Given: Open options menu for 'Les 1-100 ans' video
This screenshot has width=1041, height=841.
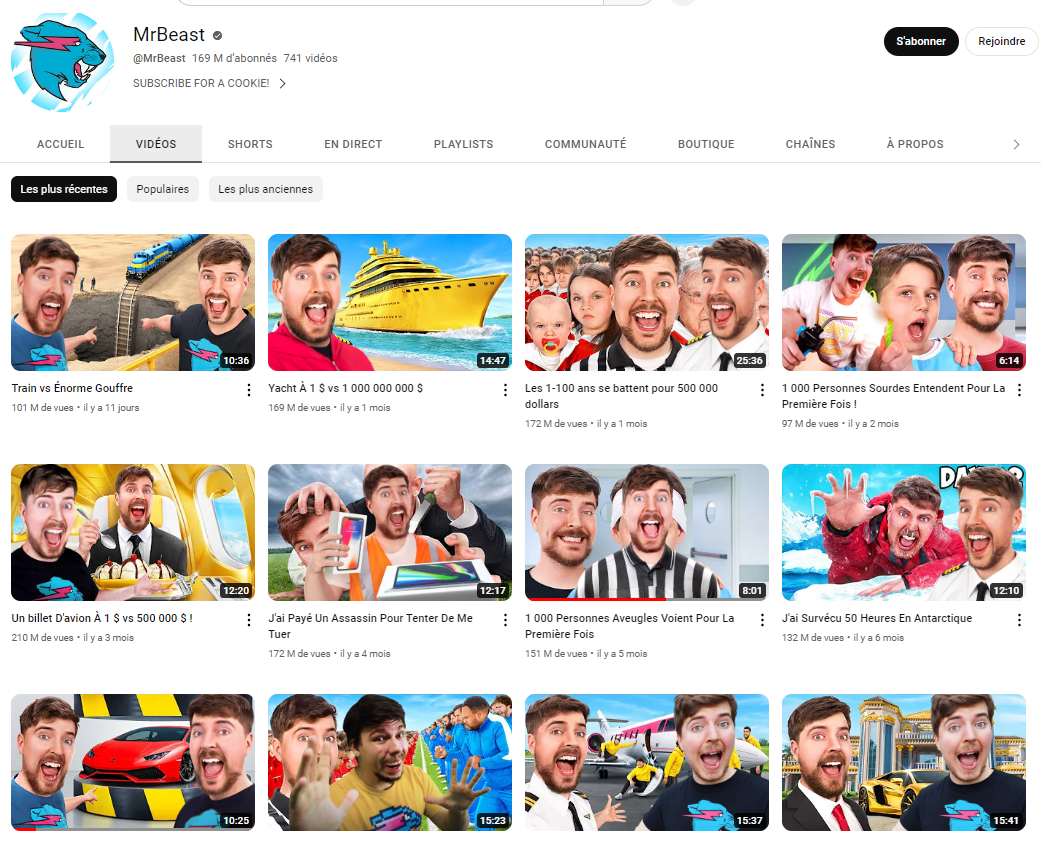Looking at the screenshot, I should (x=762, y=390).
